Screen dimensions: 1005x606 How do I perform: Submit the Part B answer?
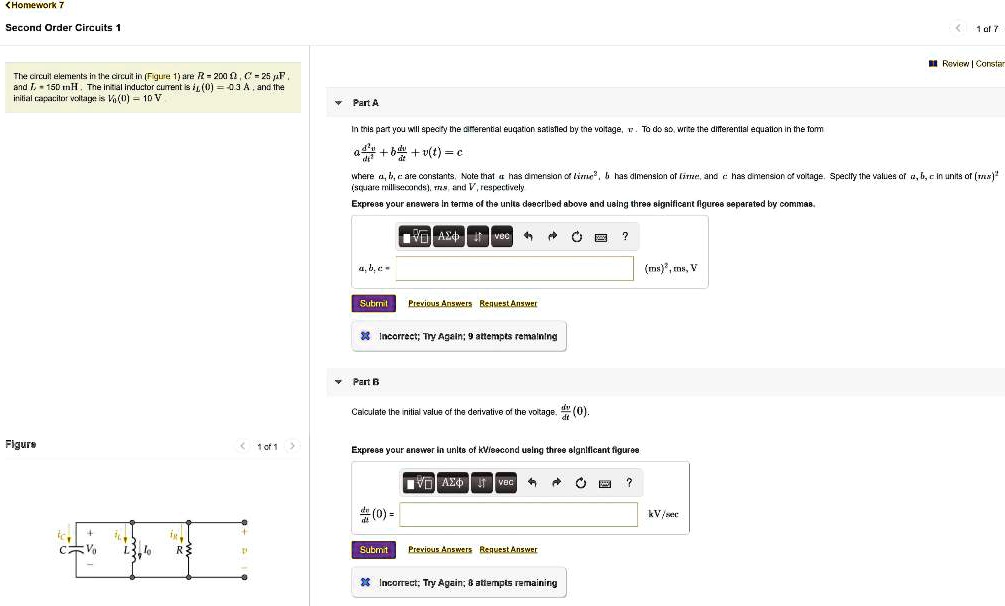[373, 549]
